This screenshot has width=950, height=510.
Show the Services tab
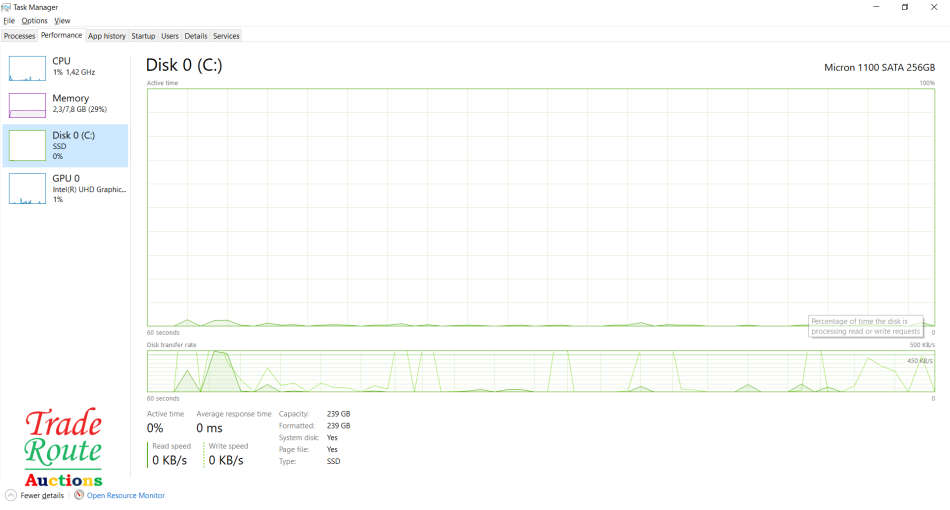[226, 36]
